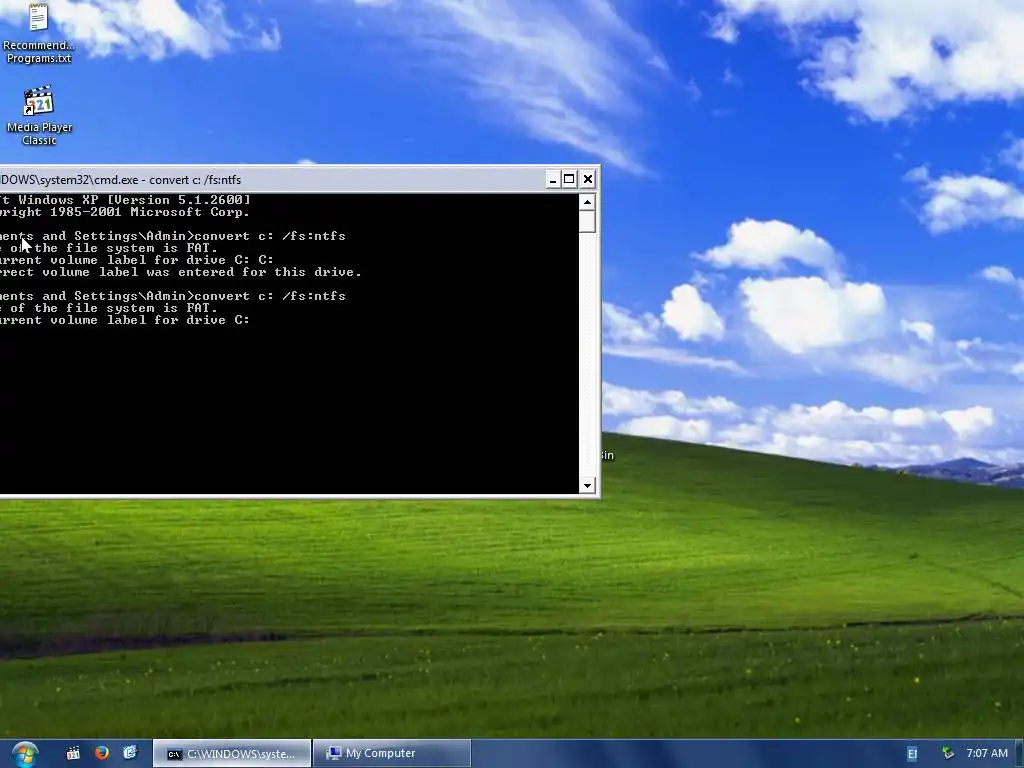Click the last 'volume label for drive C:' line
Viewport: 1024px width, 768px height.
point(125,320)
